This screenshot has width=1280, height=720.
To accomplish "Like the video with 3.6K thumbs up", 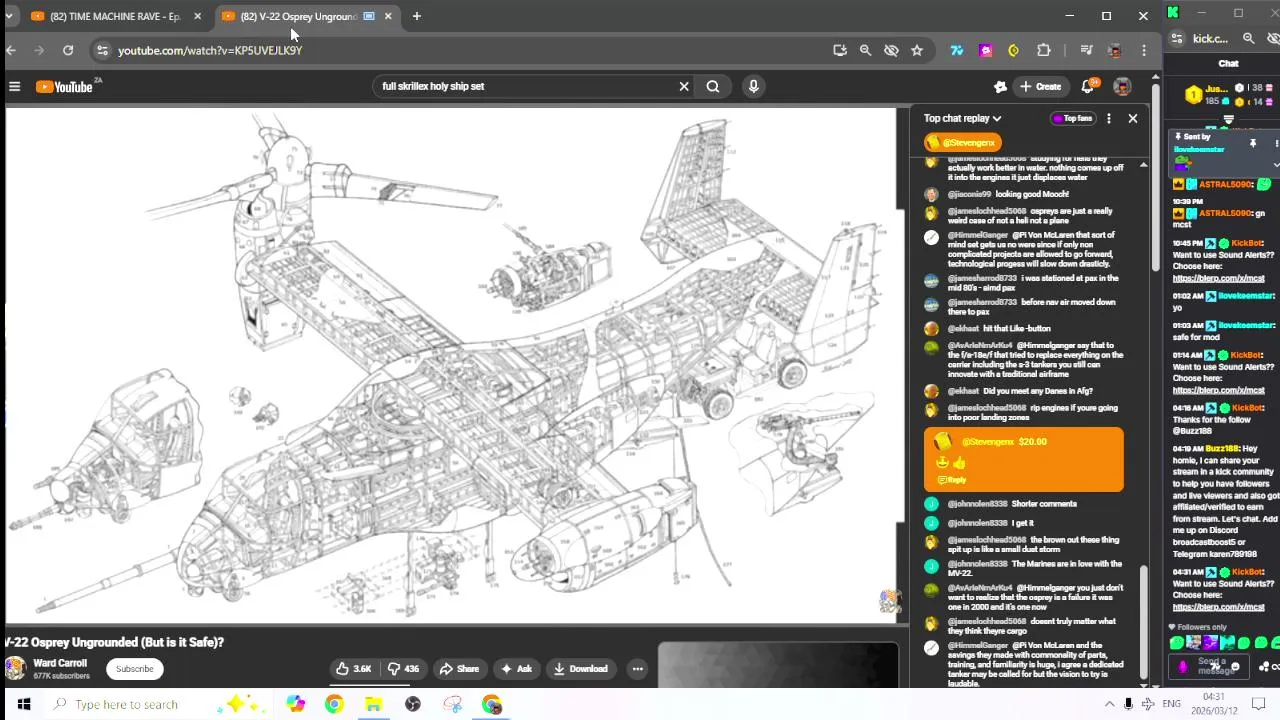I will point(353,669).
